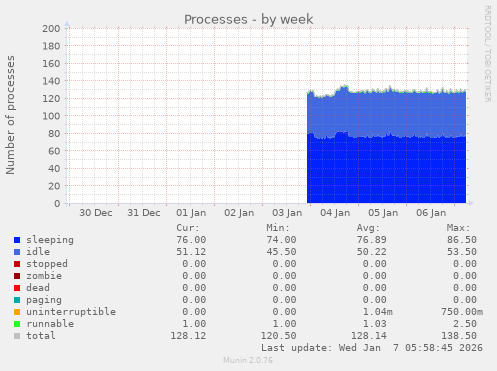This screenshot has width=497, height=371.
Task: Click the '05 Jan' x-axis date label
Action: coord(383,213)
